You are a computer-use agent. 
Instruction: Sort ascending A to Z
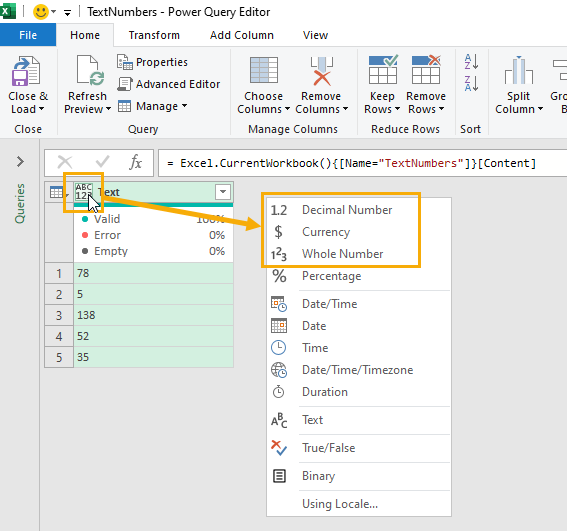tap(472, 61)
